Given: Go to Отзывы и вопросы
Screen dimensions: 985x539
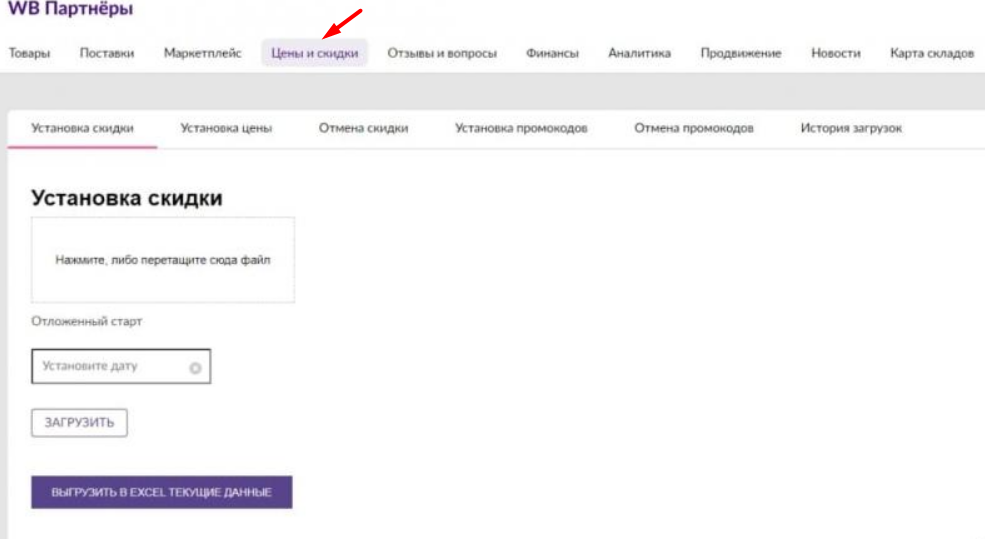Looking at the screenshot, I should point(442,53).
